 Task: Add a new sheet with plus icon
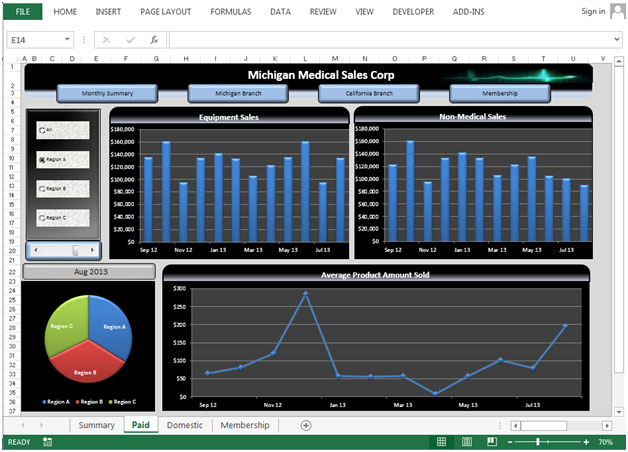(x=306, y=425)
